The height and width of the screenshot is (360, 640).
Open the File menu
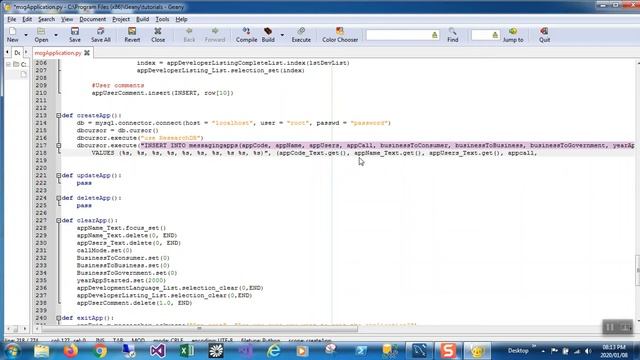coord(11,19)
